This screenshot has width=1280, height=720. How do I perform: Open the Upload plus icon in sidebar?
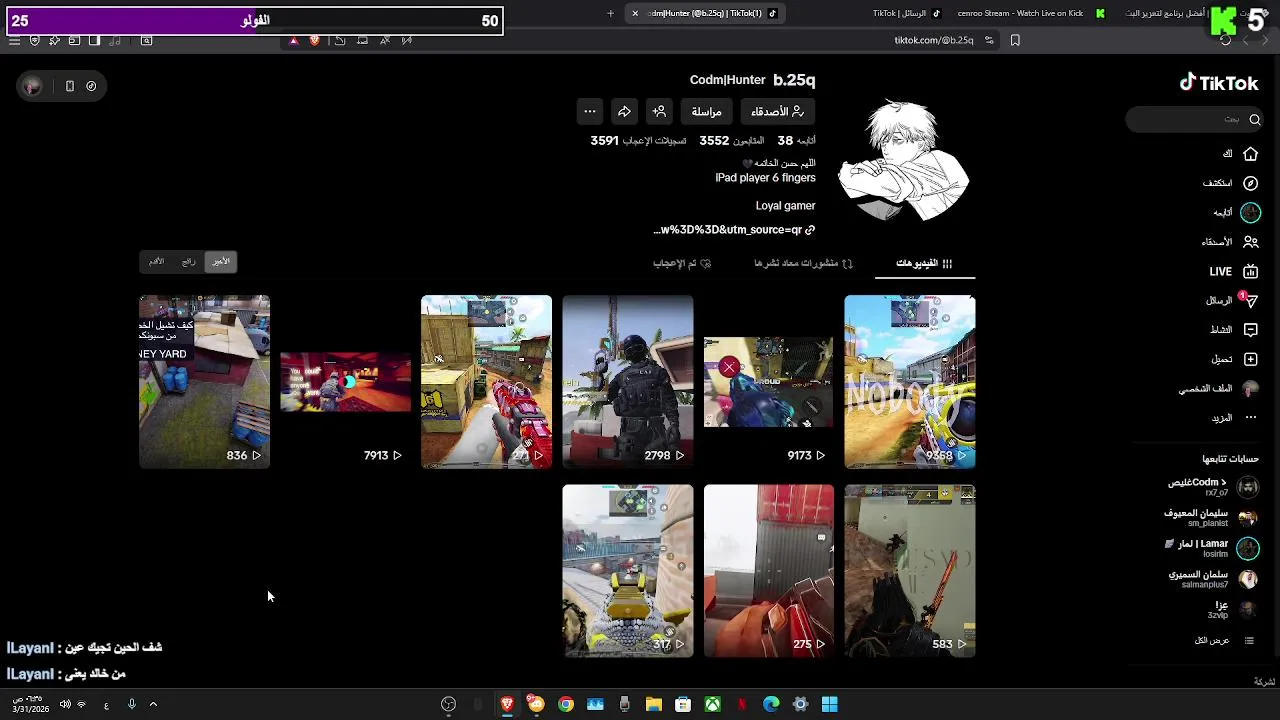[1250, 359]
